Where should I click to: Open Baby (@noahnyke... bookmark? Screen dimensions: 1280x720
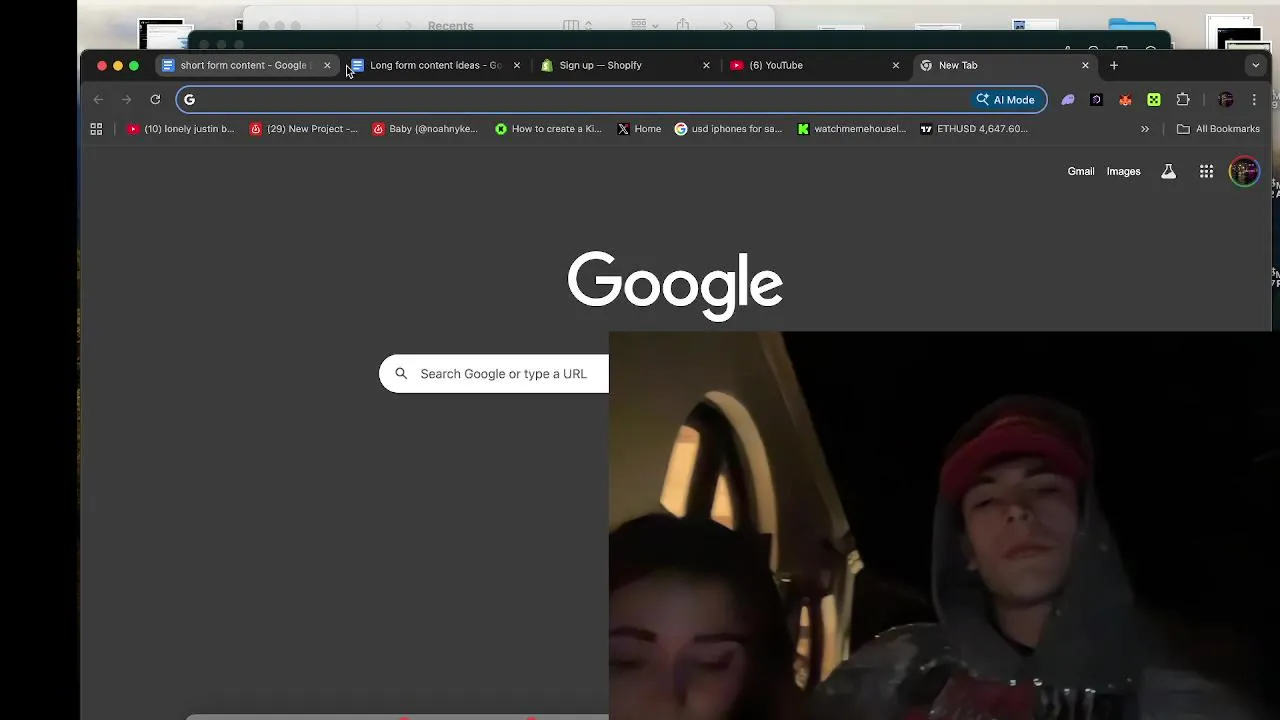pyautogui.click(x=425, y=128)
